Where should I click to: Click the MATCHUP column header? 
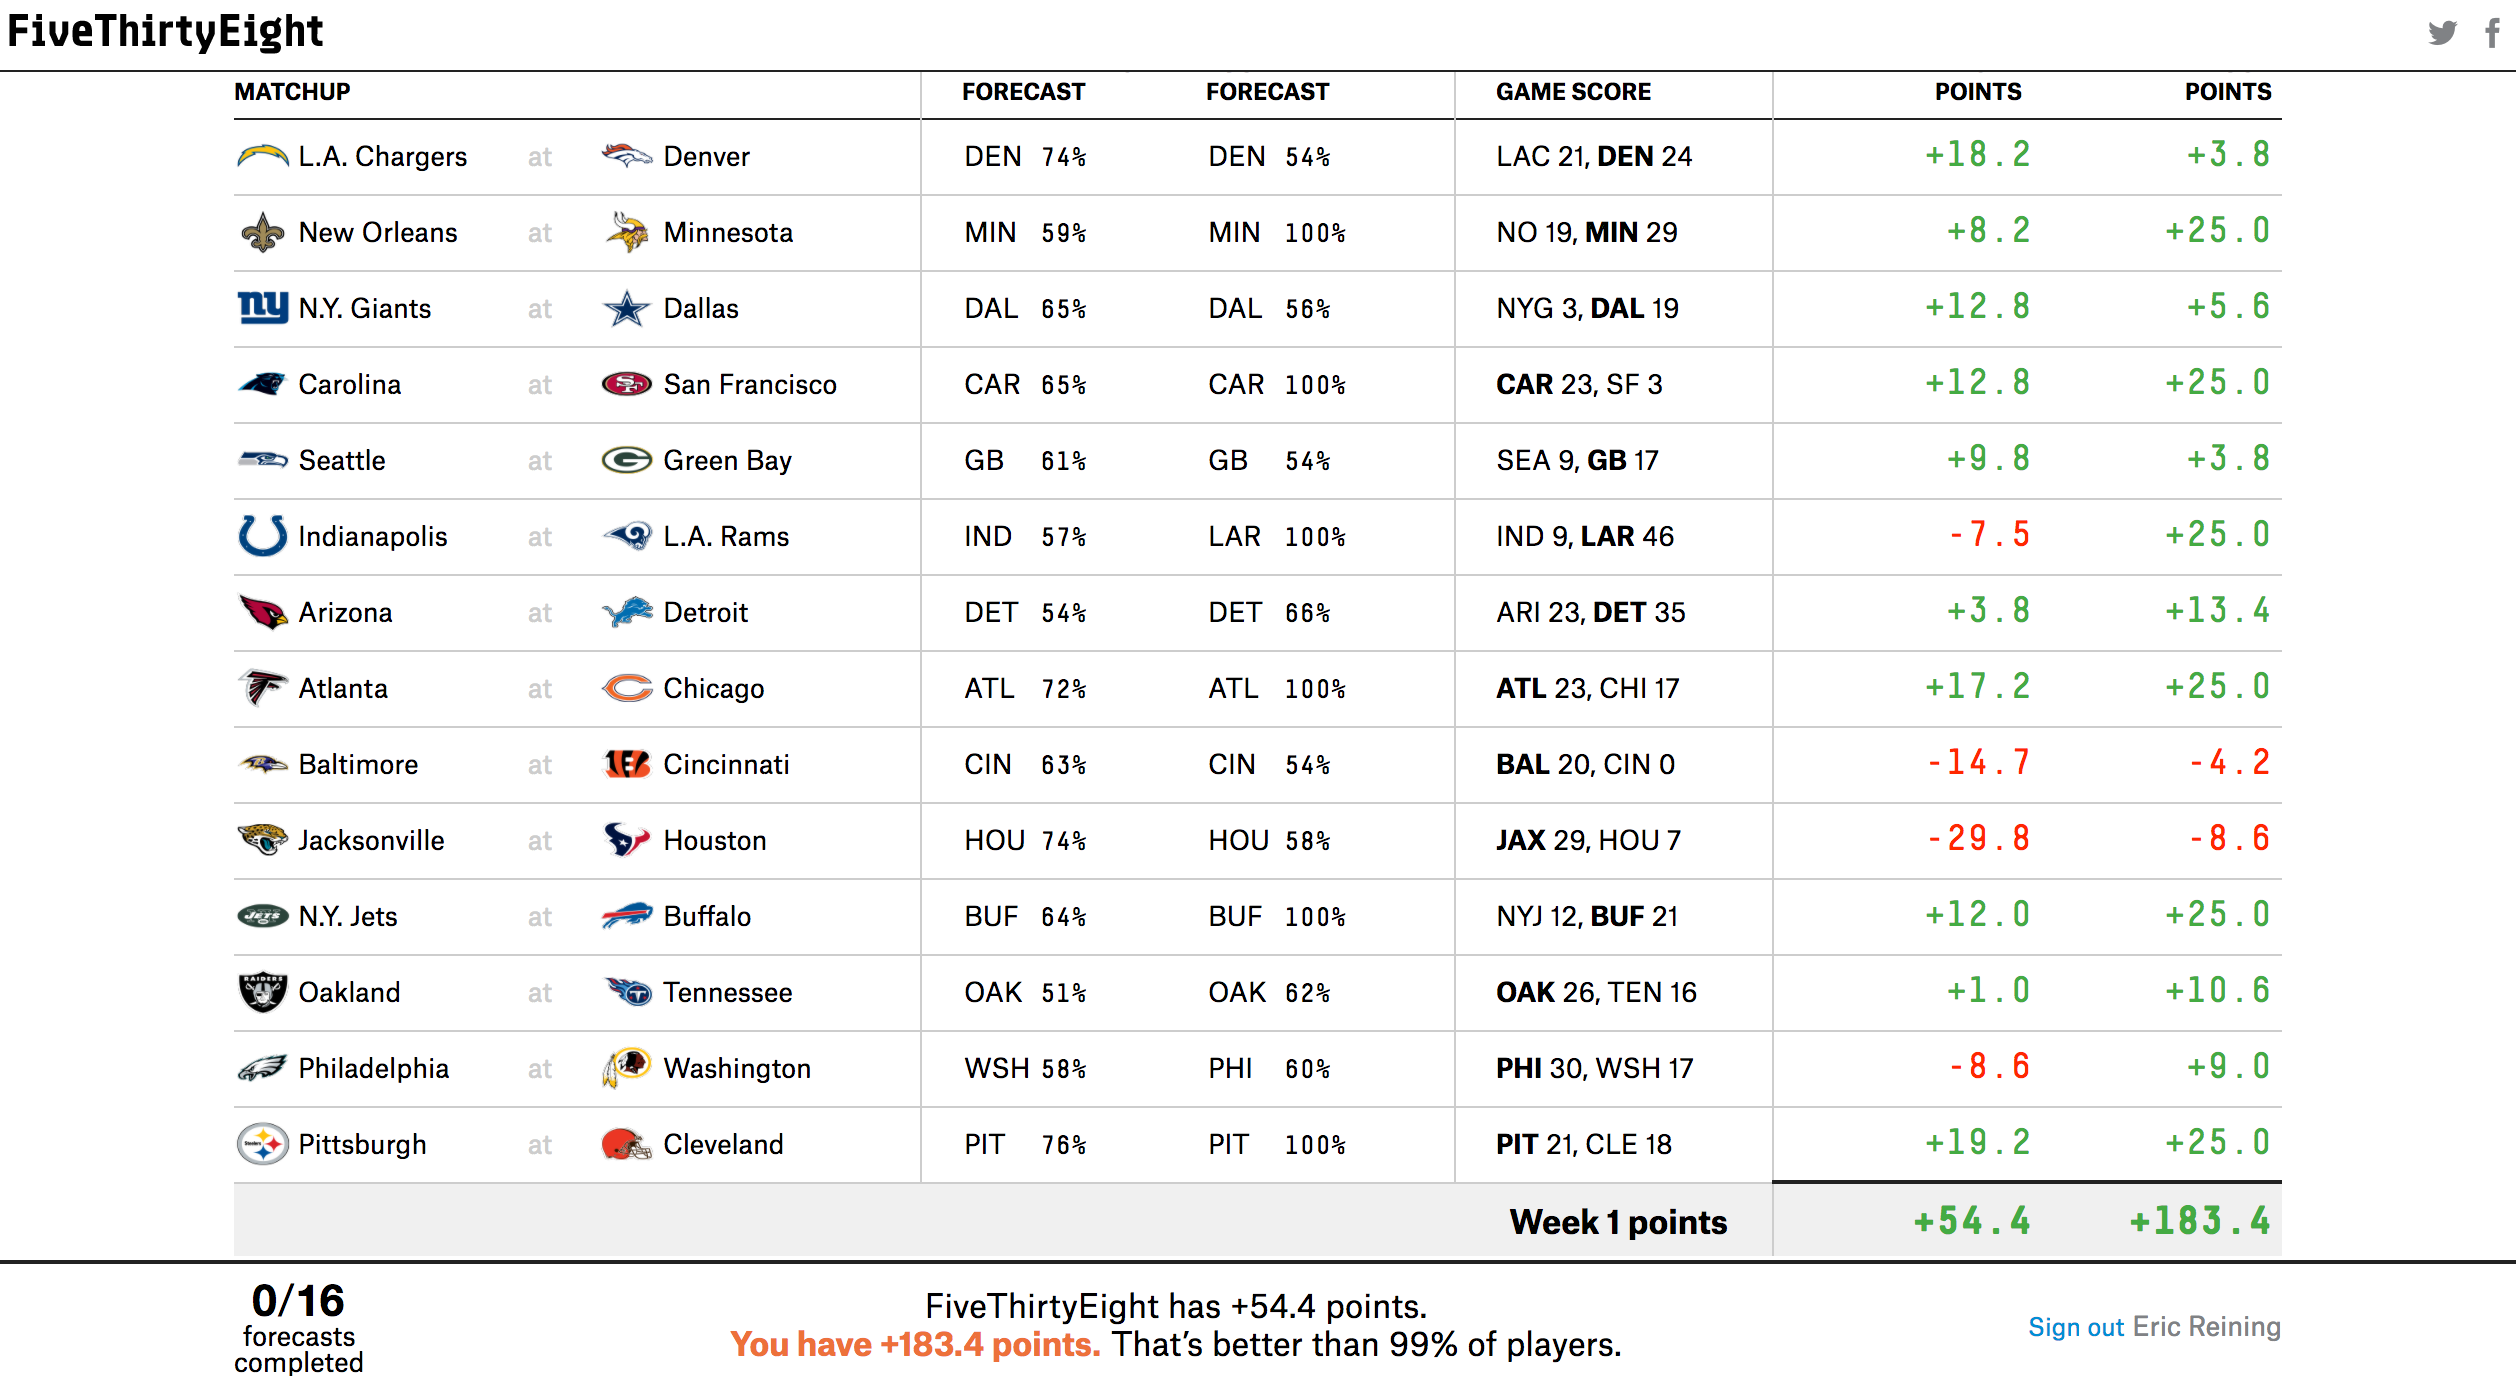point(292,92)
